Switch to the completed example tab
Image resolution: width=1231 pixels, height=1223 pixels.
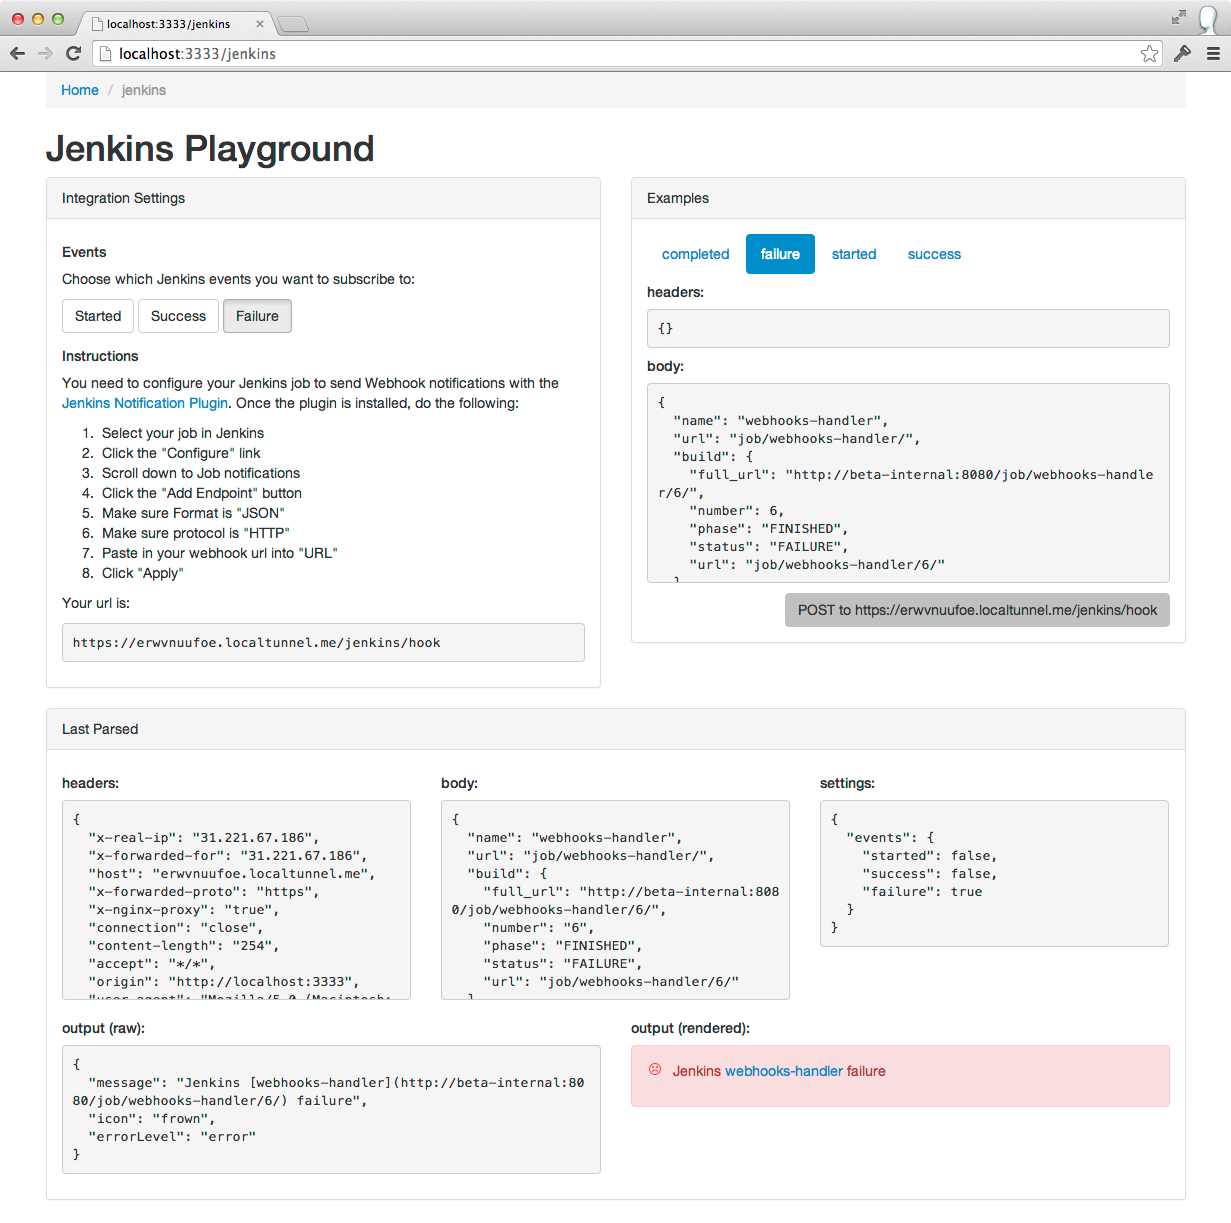pos(695,254)
